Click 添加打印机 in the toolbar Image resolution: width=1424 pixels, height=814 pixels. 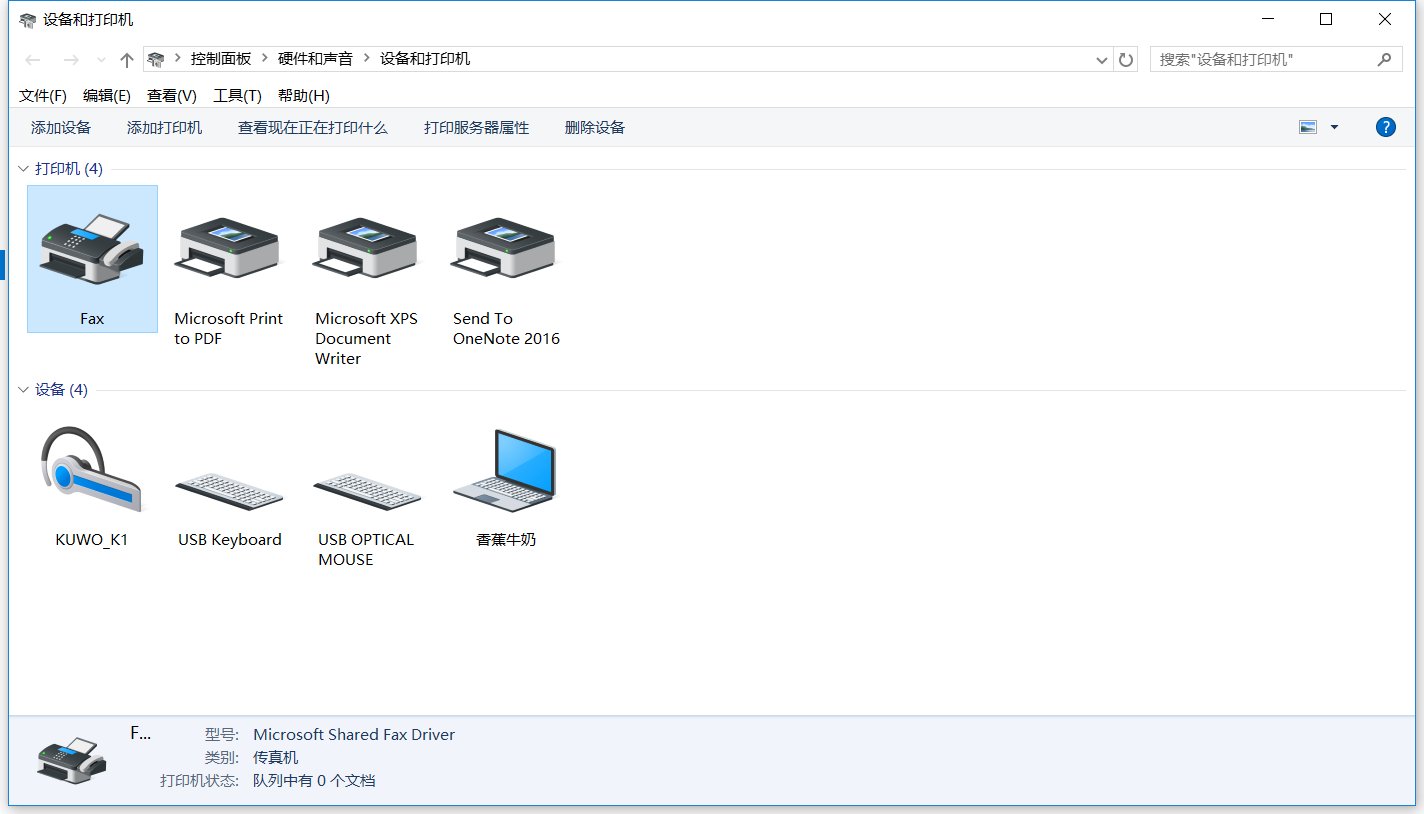click(x=164, y=127)
